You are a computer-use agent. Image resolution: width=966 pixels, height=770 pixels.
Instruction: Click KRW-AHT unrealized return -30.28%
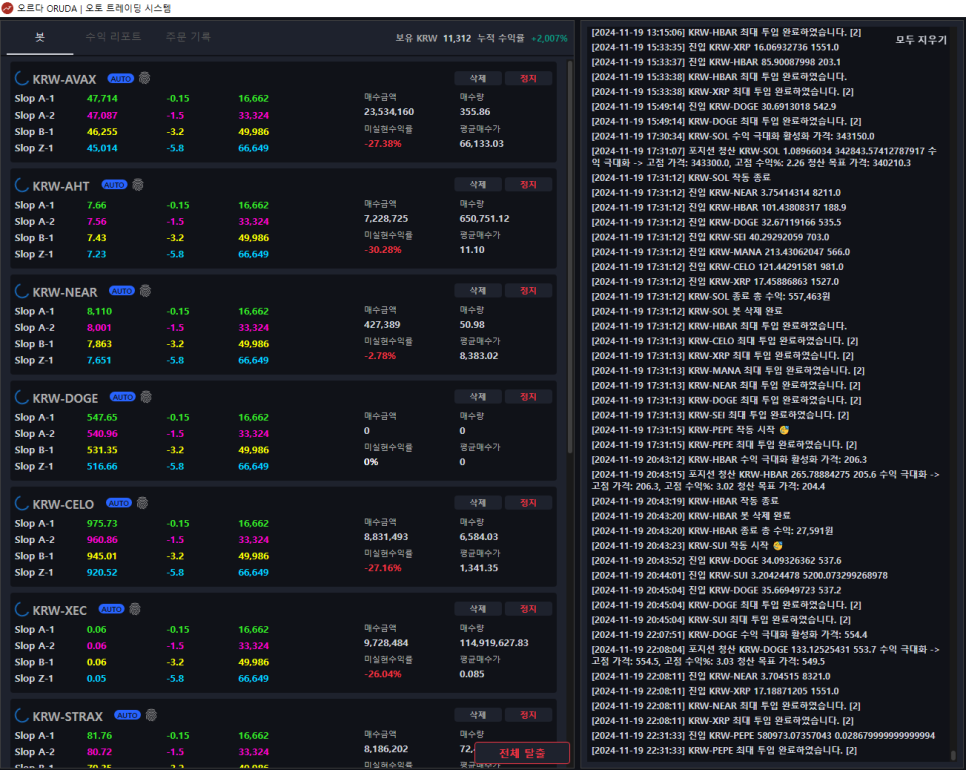coord(383,249)
